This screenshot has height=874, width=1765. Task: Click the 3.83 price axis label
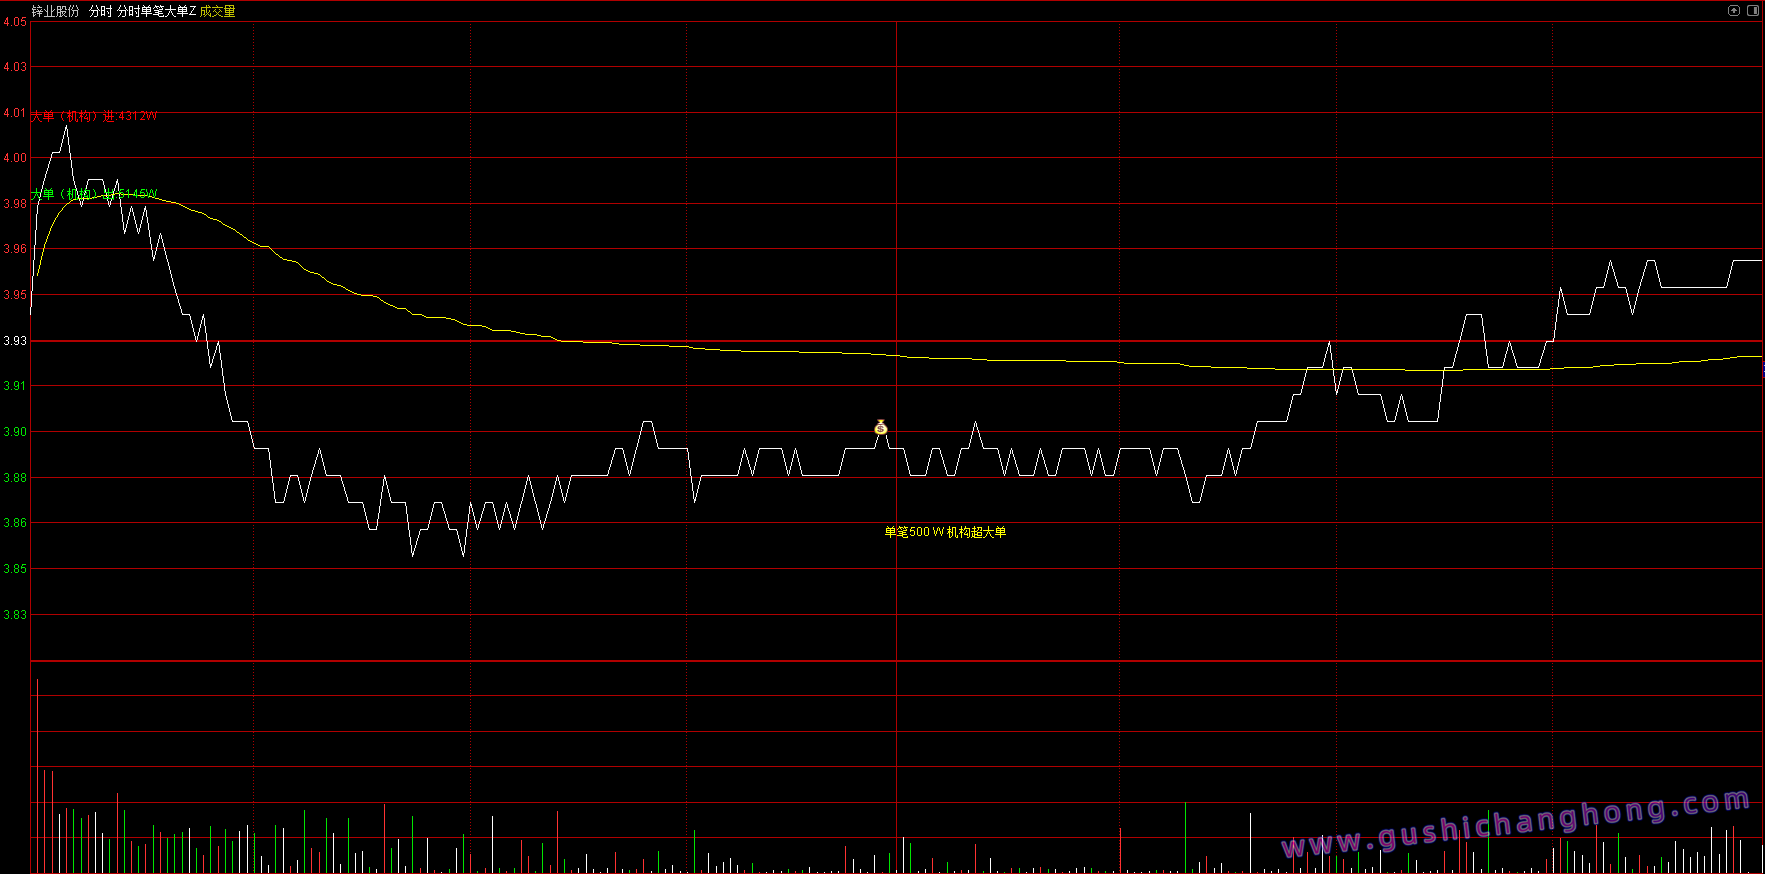(15, 615)
